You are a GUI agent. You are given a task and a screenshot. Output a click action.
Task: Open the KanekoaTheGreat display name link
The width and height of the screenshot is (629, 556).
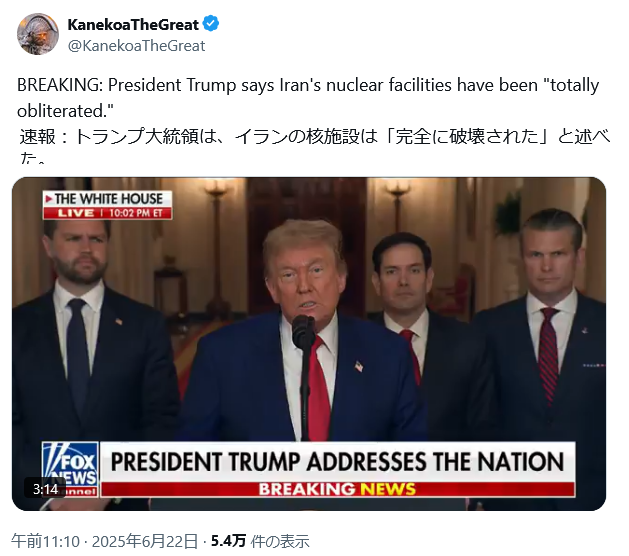pos(133,24)
